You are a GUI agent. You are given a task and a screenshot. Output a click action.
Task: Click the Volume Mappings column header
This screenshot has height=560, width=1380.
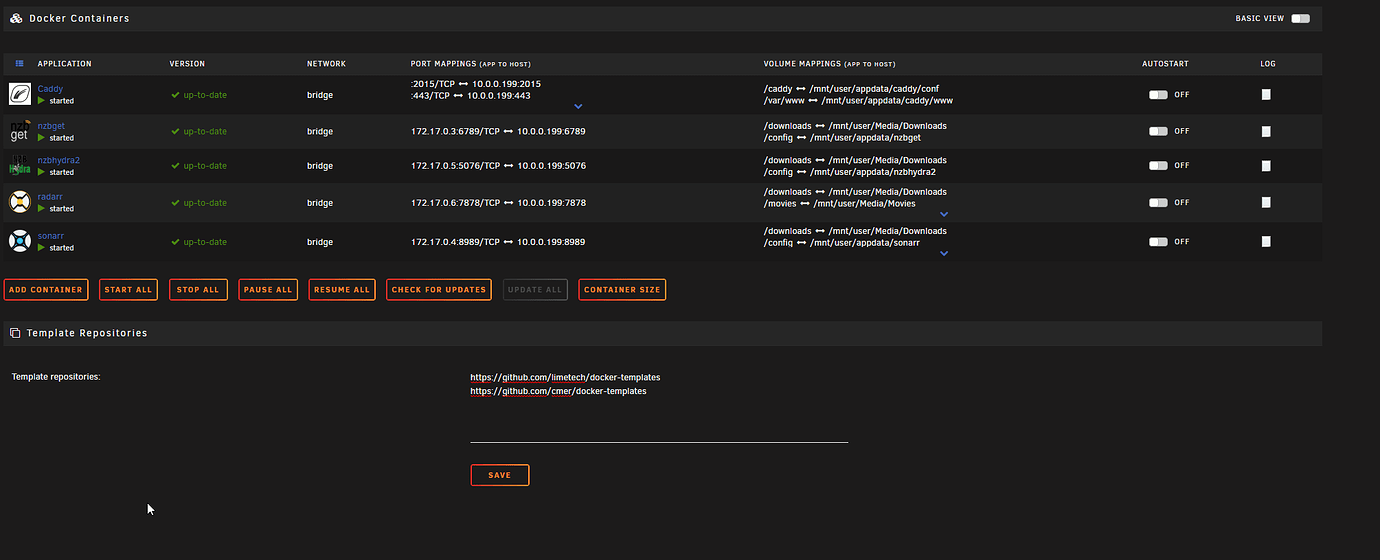point(829,64)
